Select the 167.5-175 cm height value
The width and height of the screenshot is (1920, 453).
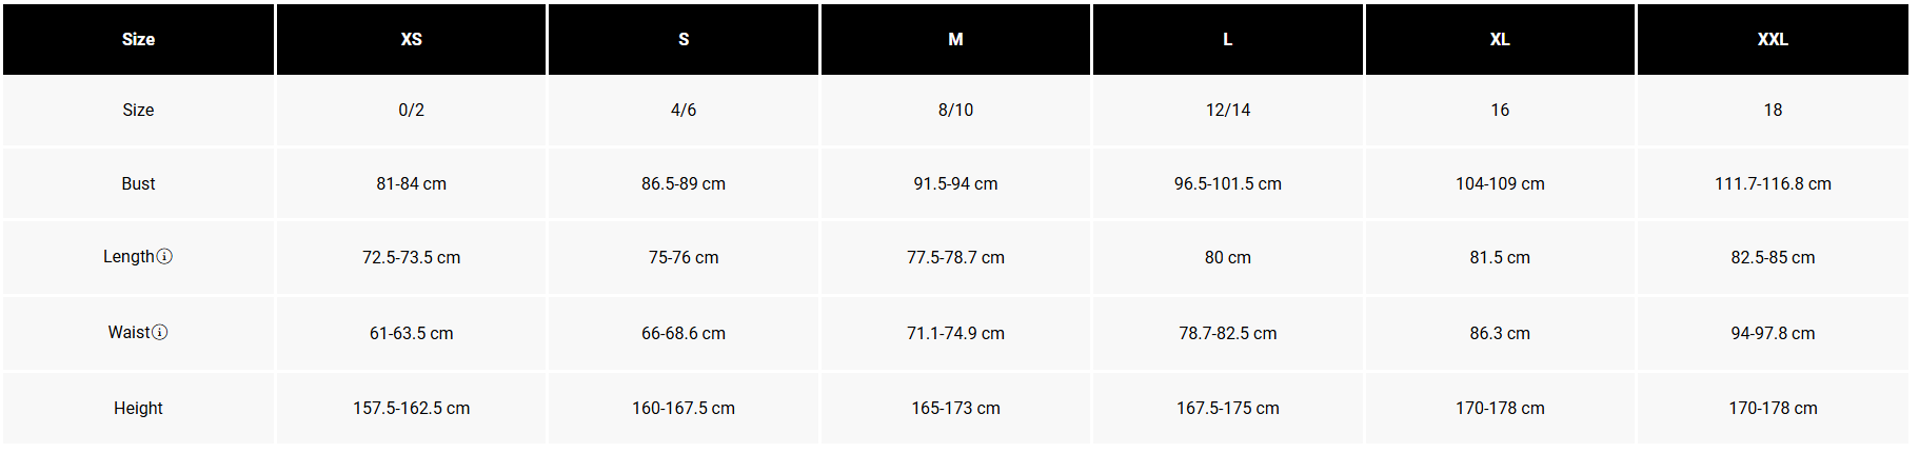tap(1227, 408)
